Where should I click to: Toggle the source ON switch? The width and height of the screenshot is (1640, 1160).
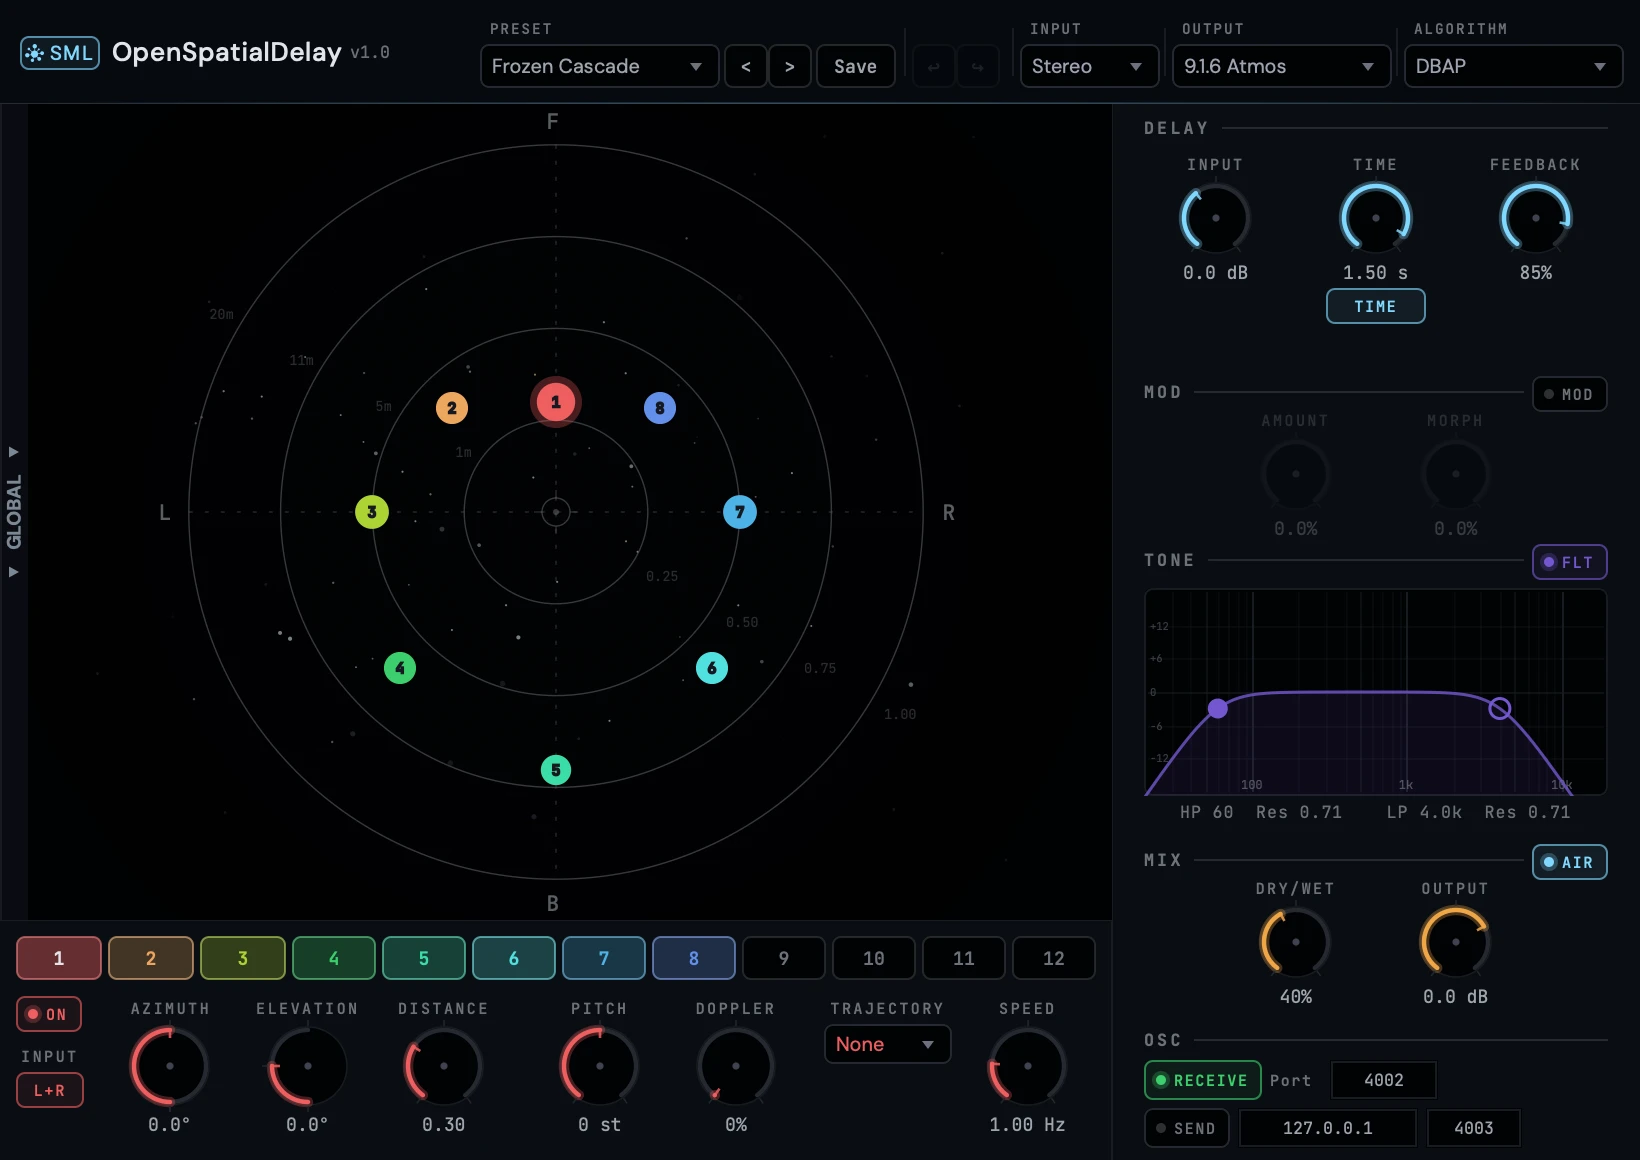click(x=49, y=1014)
